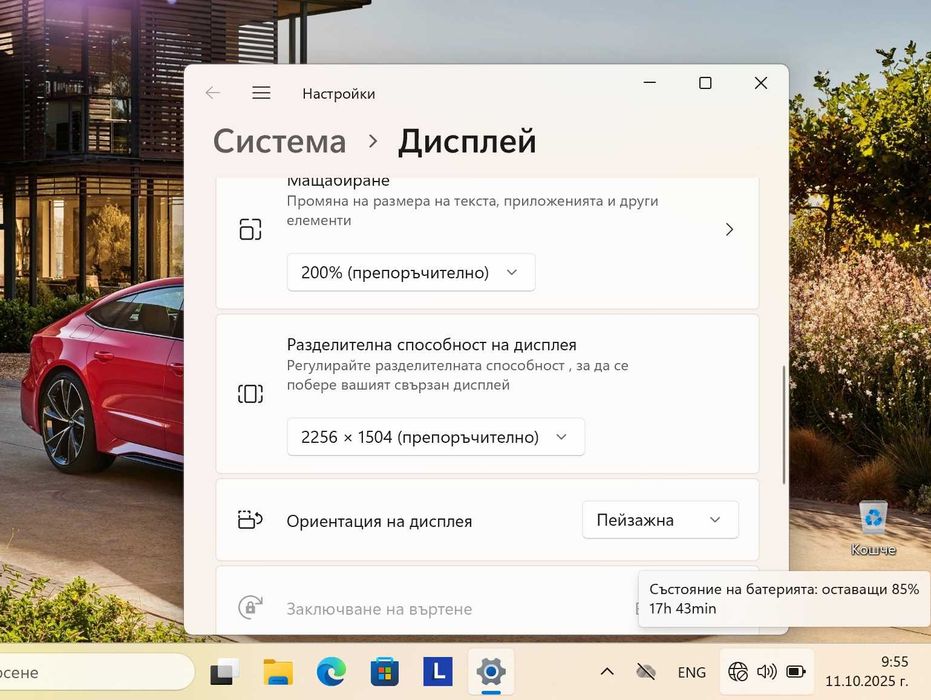Maximize the Настройки window
The height and width of the screenshot is (700, 931).
(x=705, y=83)
